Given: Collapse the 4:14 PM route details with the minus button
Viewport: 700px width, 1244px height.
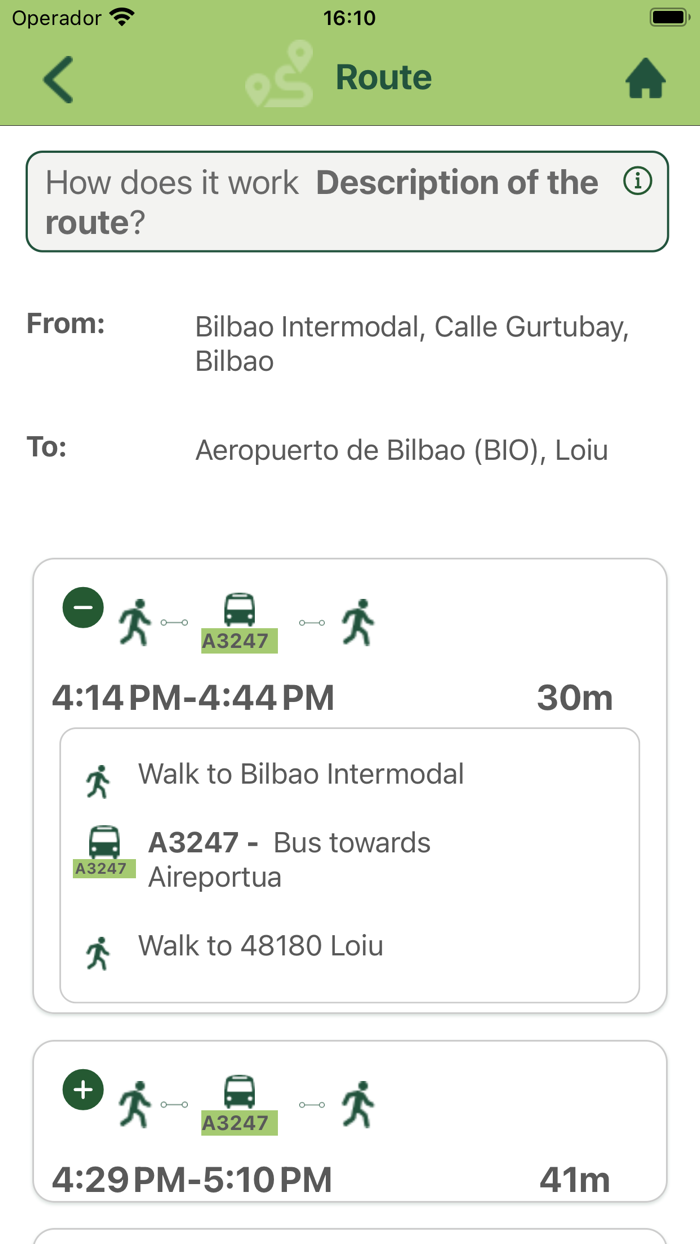Looking at the screenshot, I should coord(82,607).
